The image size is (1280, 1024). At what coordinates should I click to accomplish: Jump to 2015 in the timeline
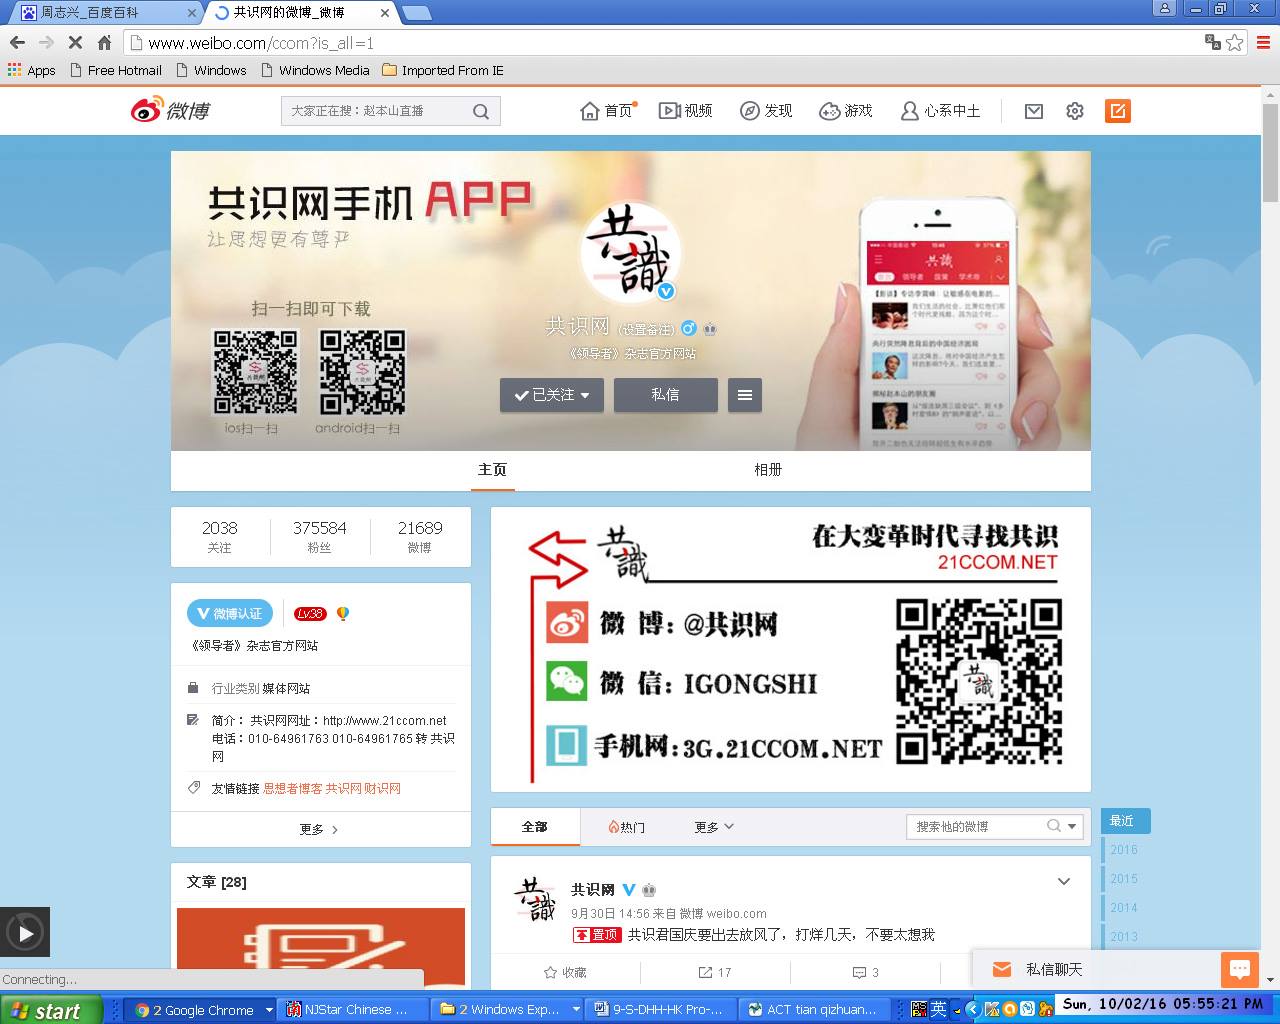pos(1124,879)
